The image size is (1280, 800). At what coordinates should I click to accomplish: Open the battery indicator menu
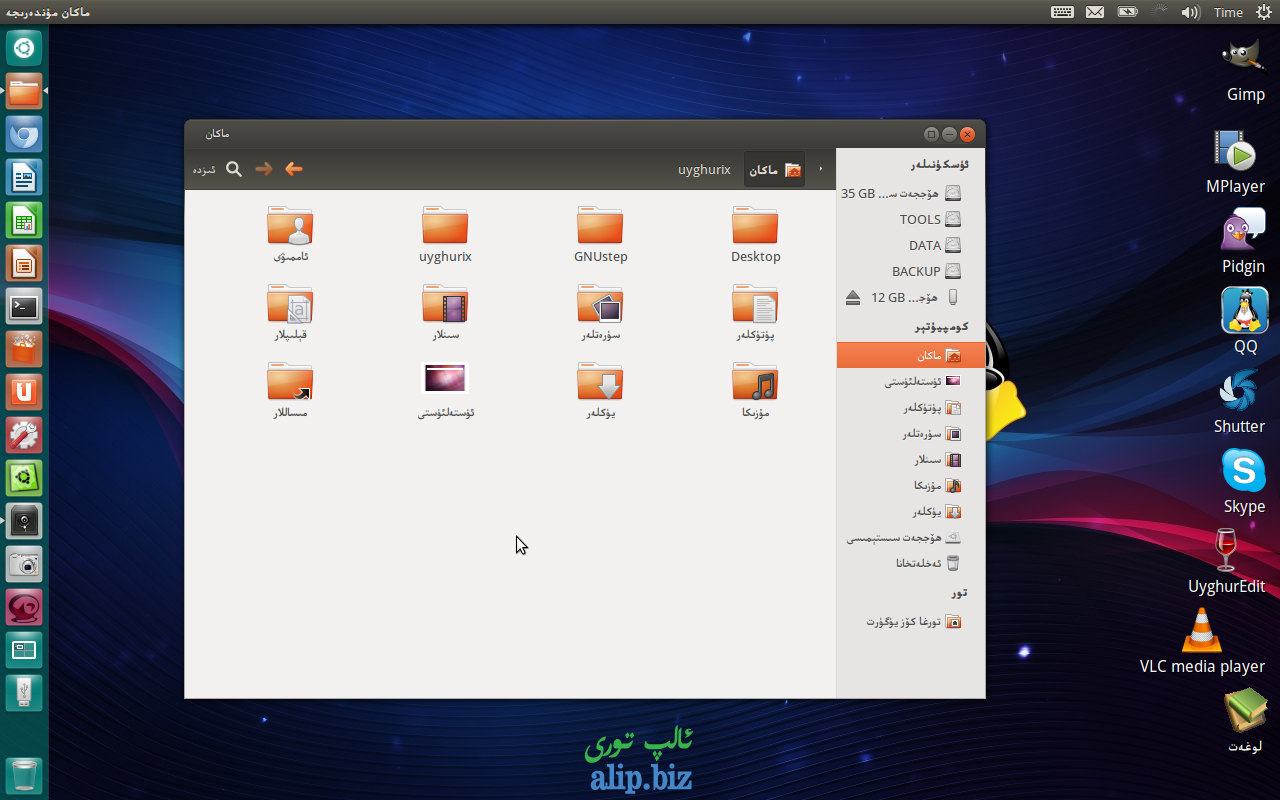coord(1128,12)
